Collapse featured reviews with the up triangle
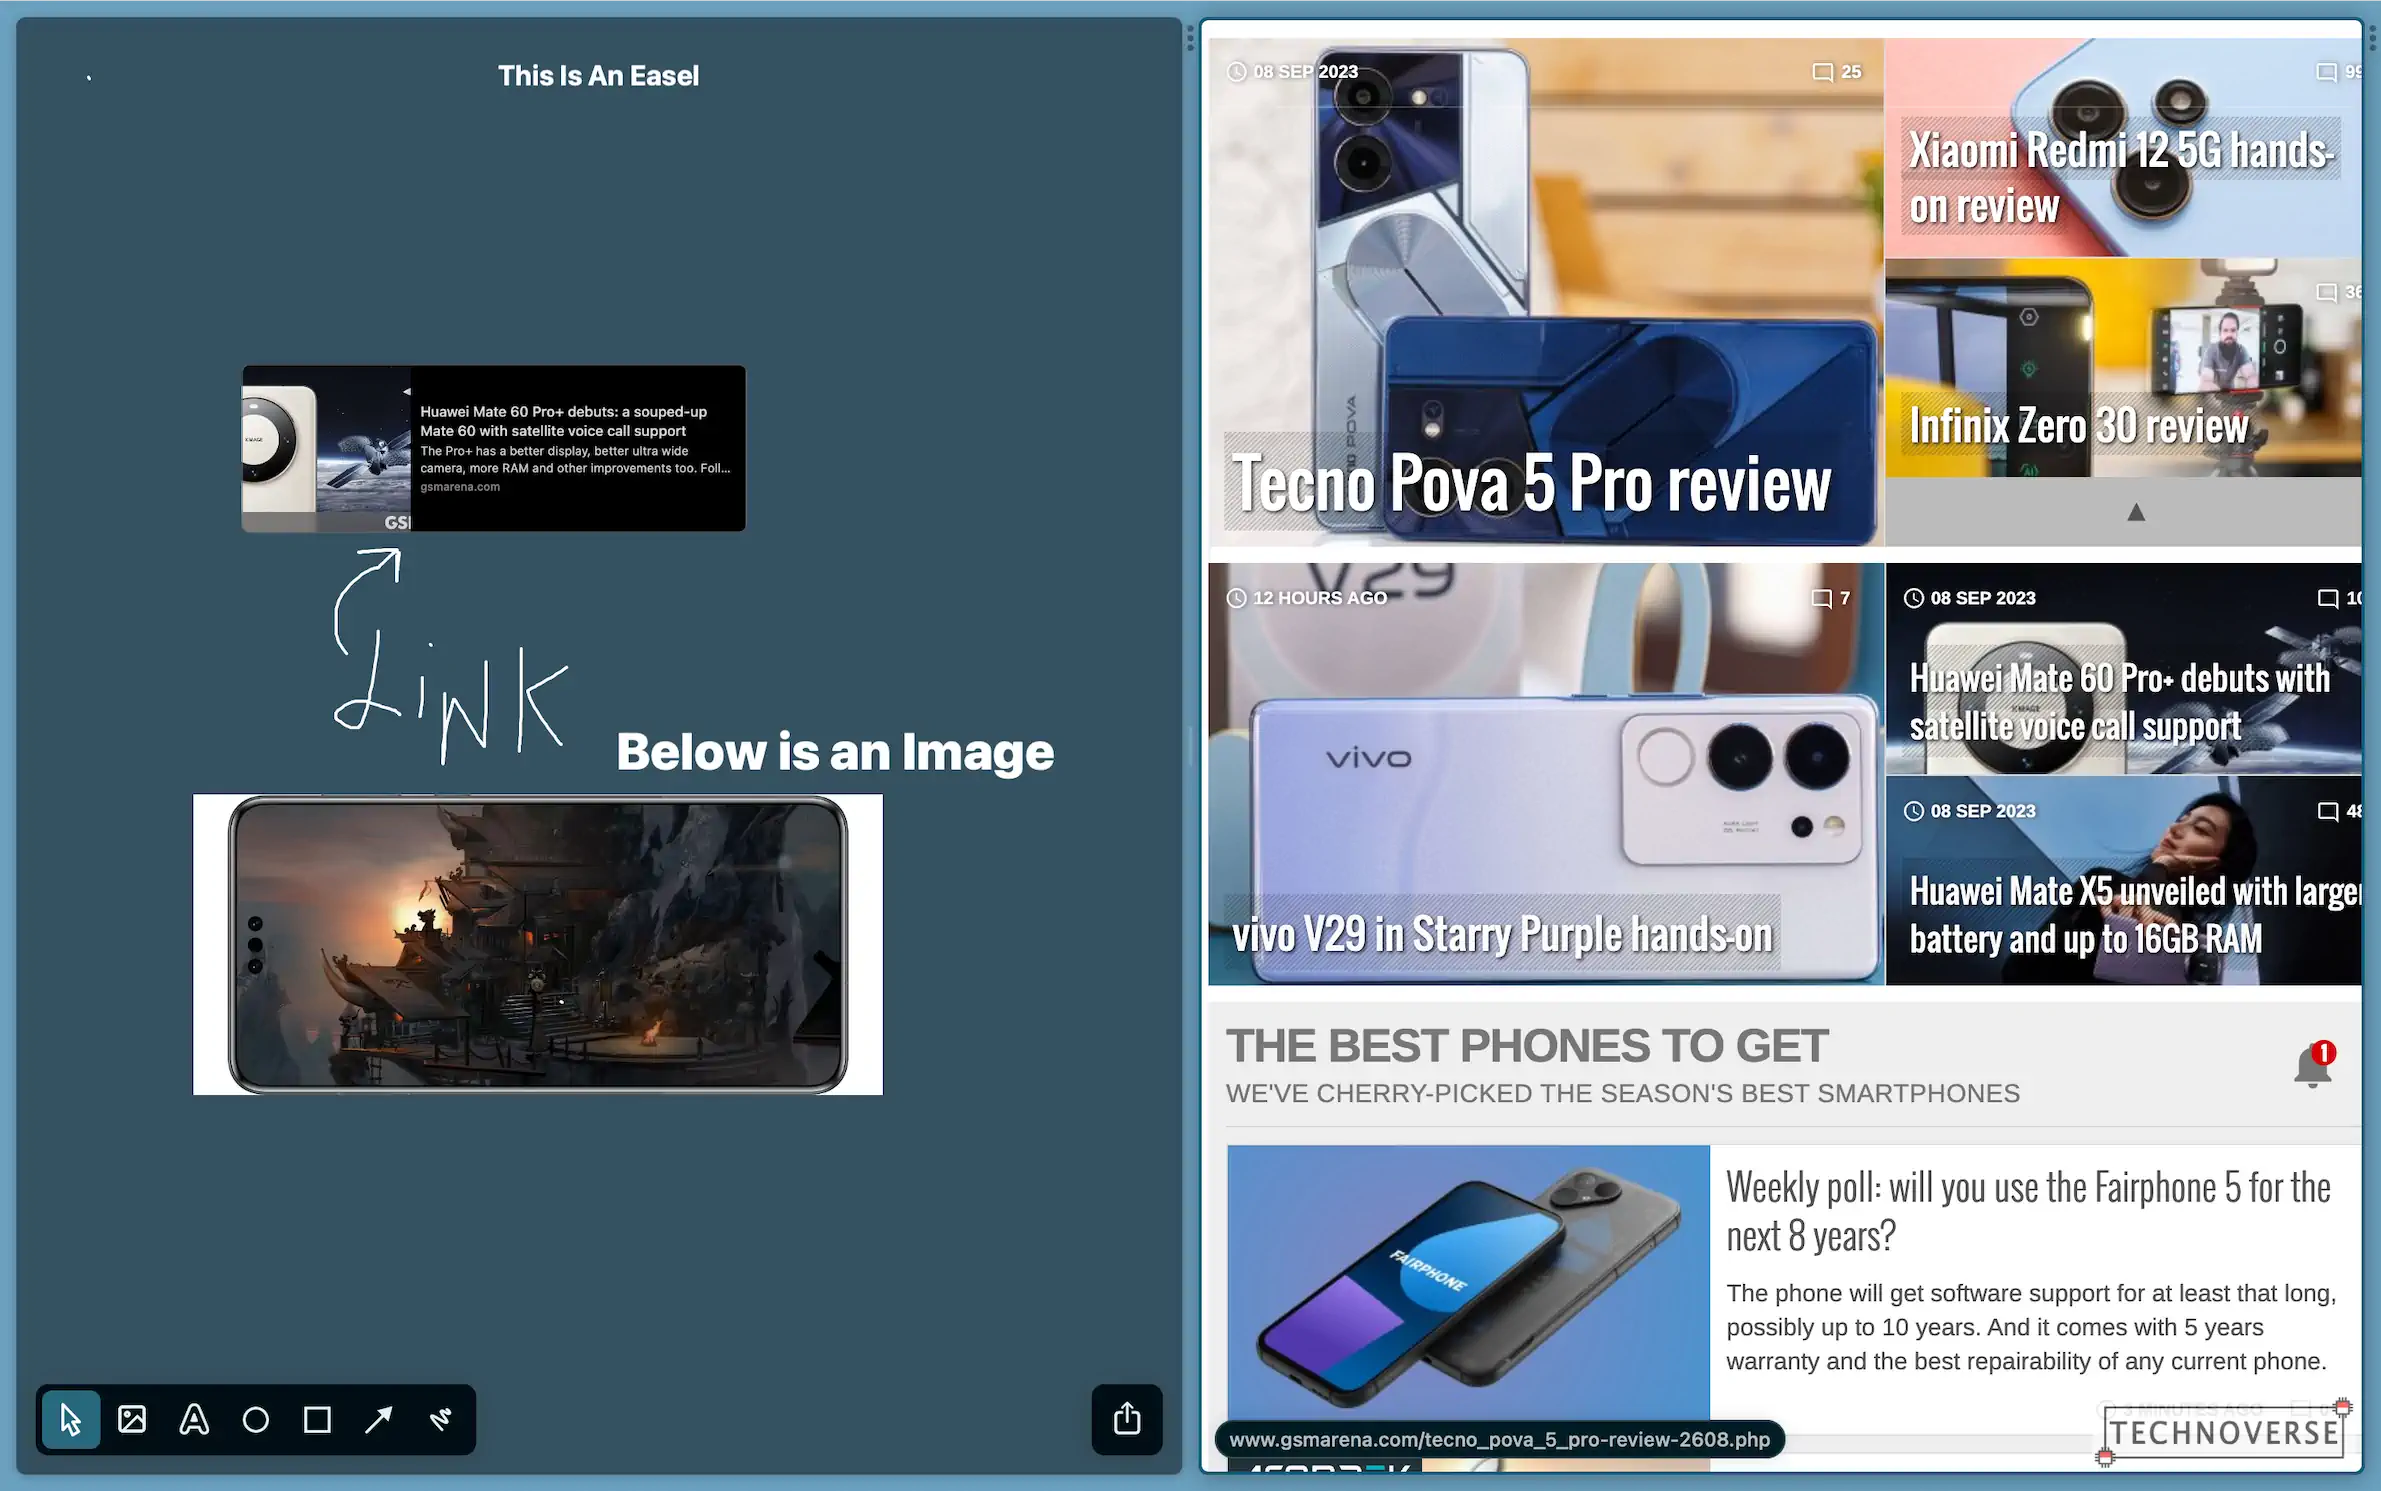 click(x=2136, y=512)
